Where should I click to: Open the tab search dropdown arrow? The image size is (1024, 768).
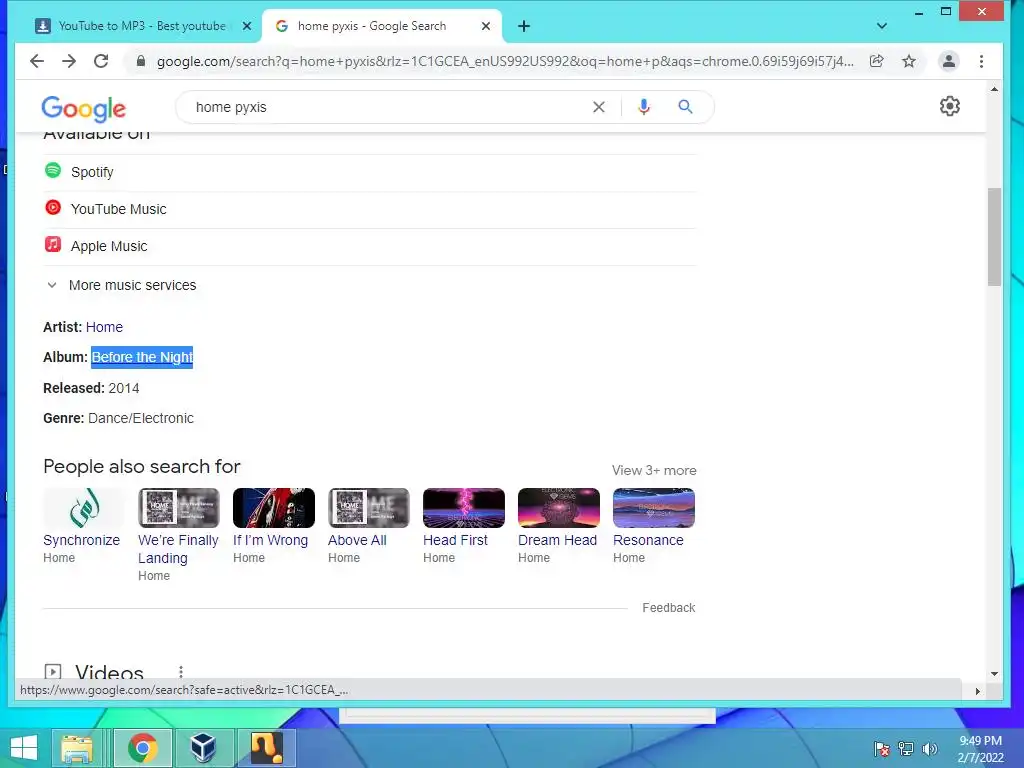tap(882, 26)
